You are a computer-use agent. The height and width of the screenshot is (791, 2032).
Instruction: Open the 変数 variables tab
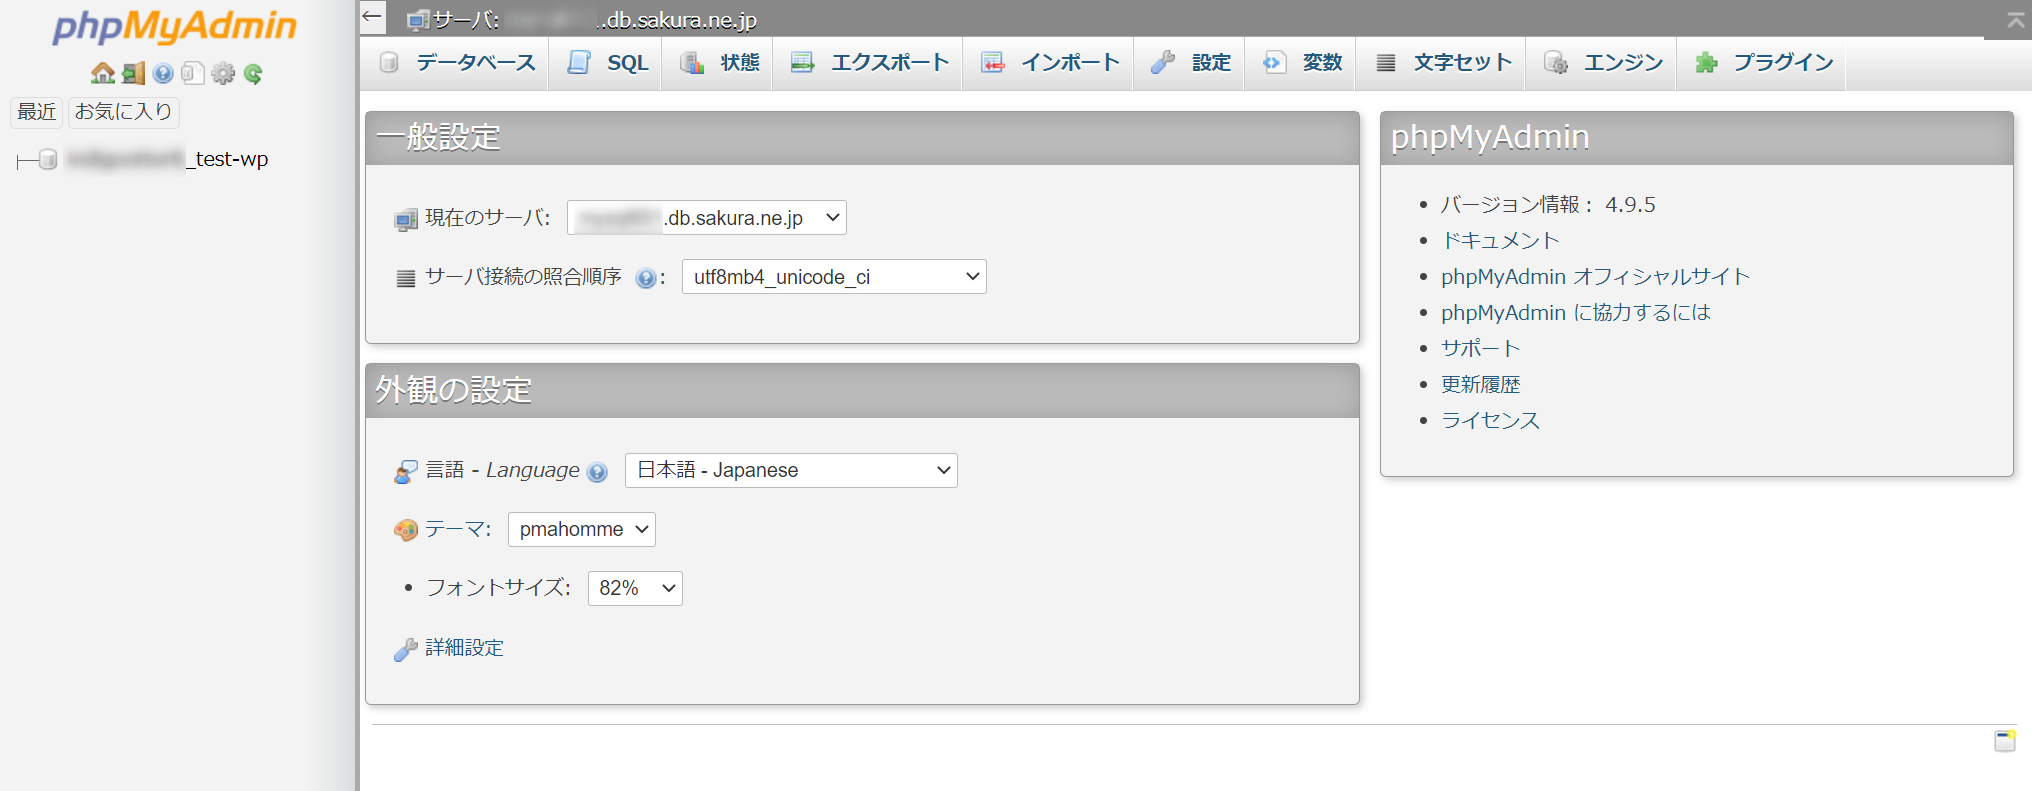[x=1302, y=63]
